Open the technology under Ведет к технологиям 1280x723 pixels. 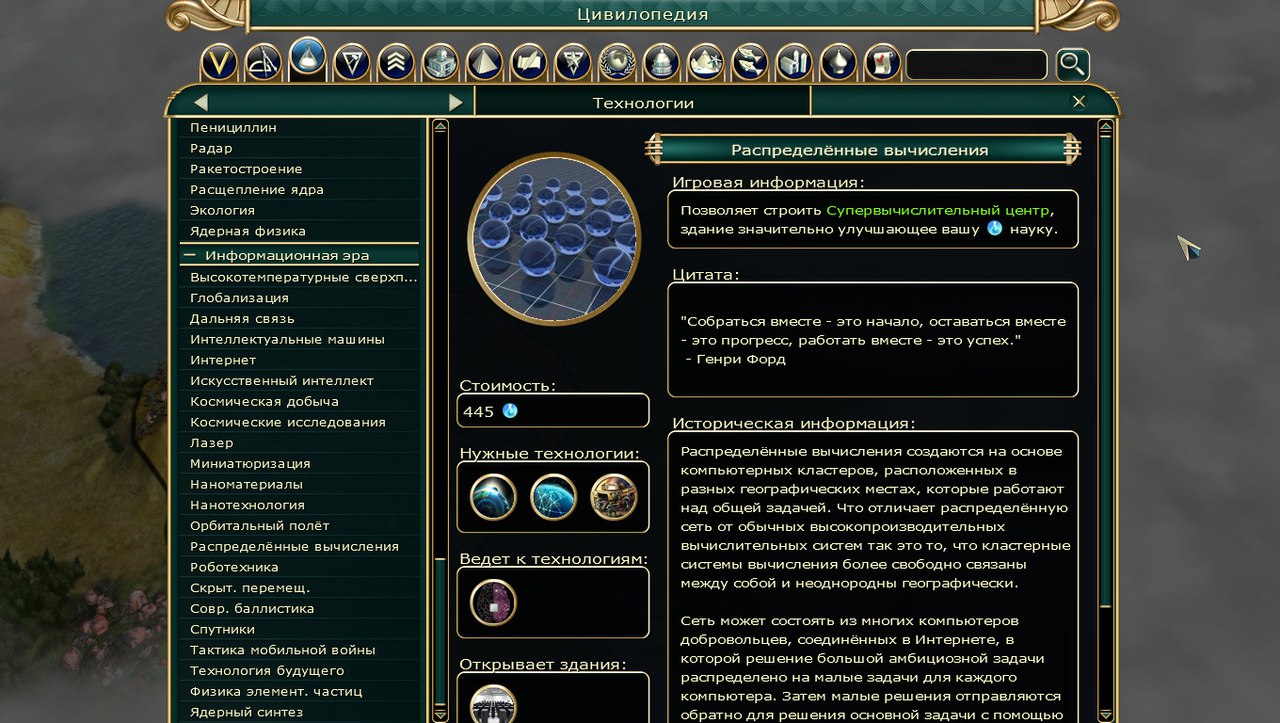click(493, 602)
